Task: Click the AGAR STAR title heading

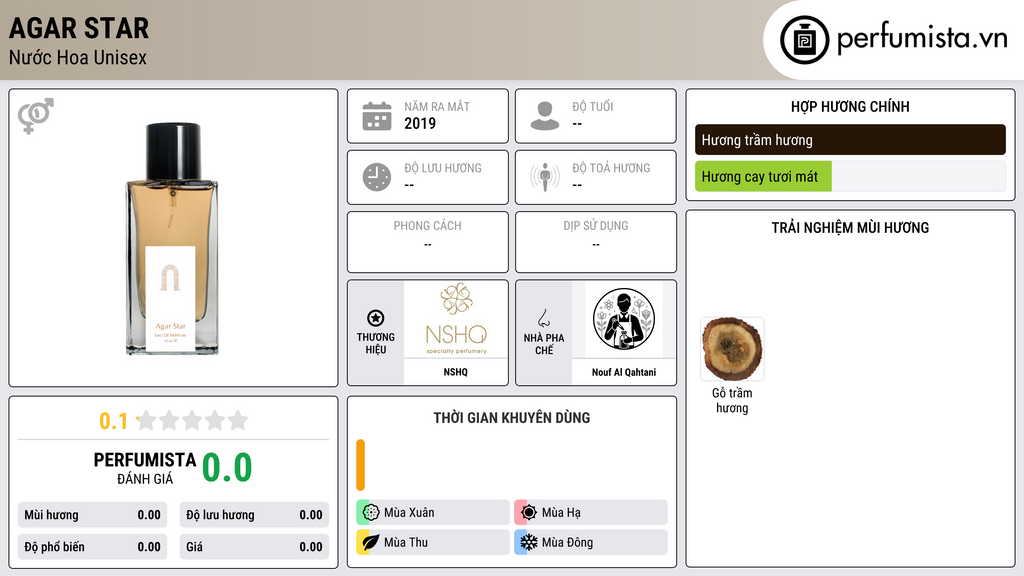Action: [79, 28]
